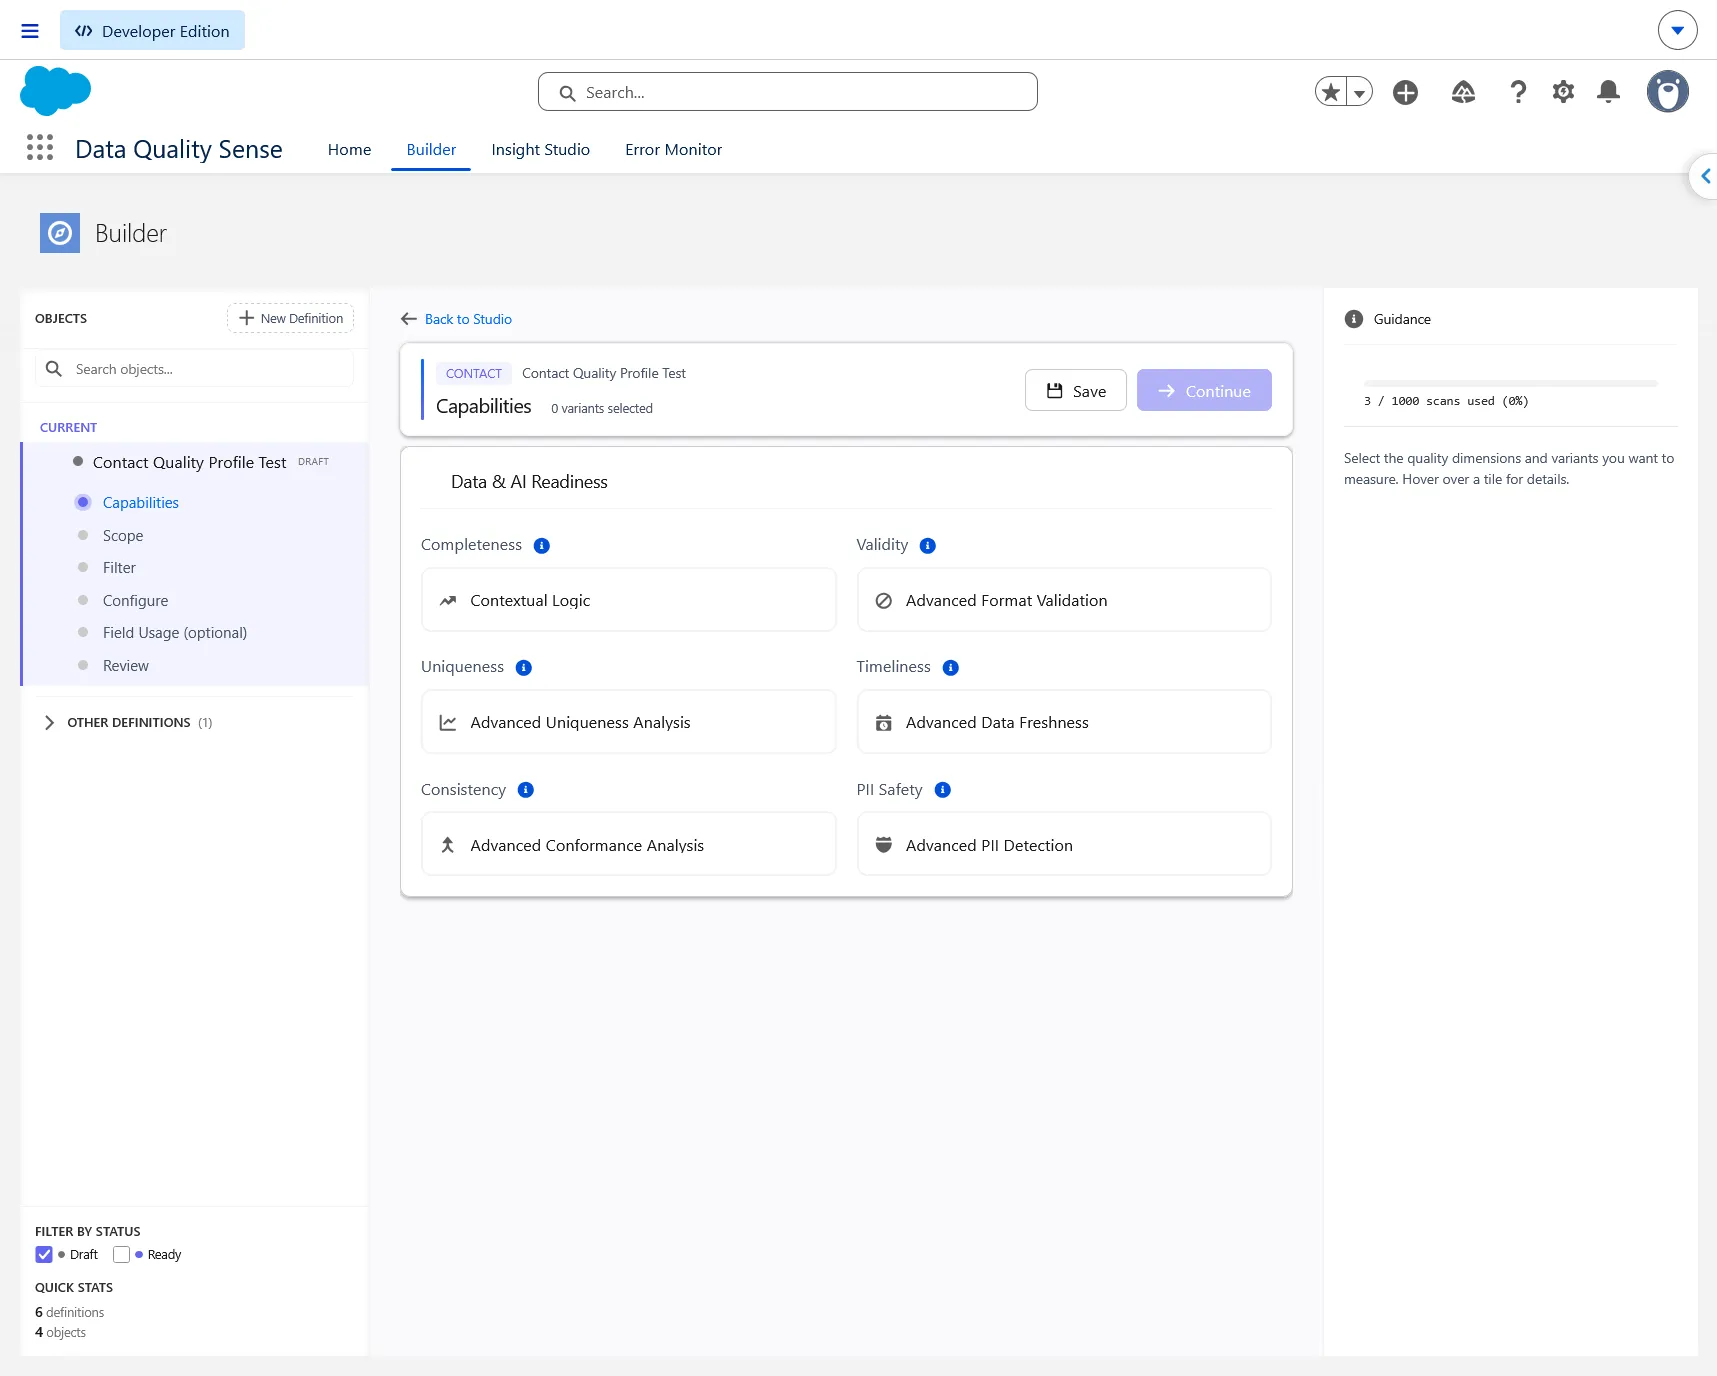Click the Continue button
The height and width of the screenshot is (1376, 1717).
point(1204,390)
